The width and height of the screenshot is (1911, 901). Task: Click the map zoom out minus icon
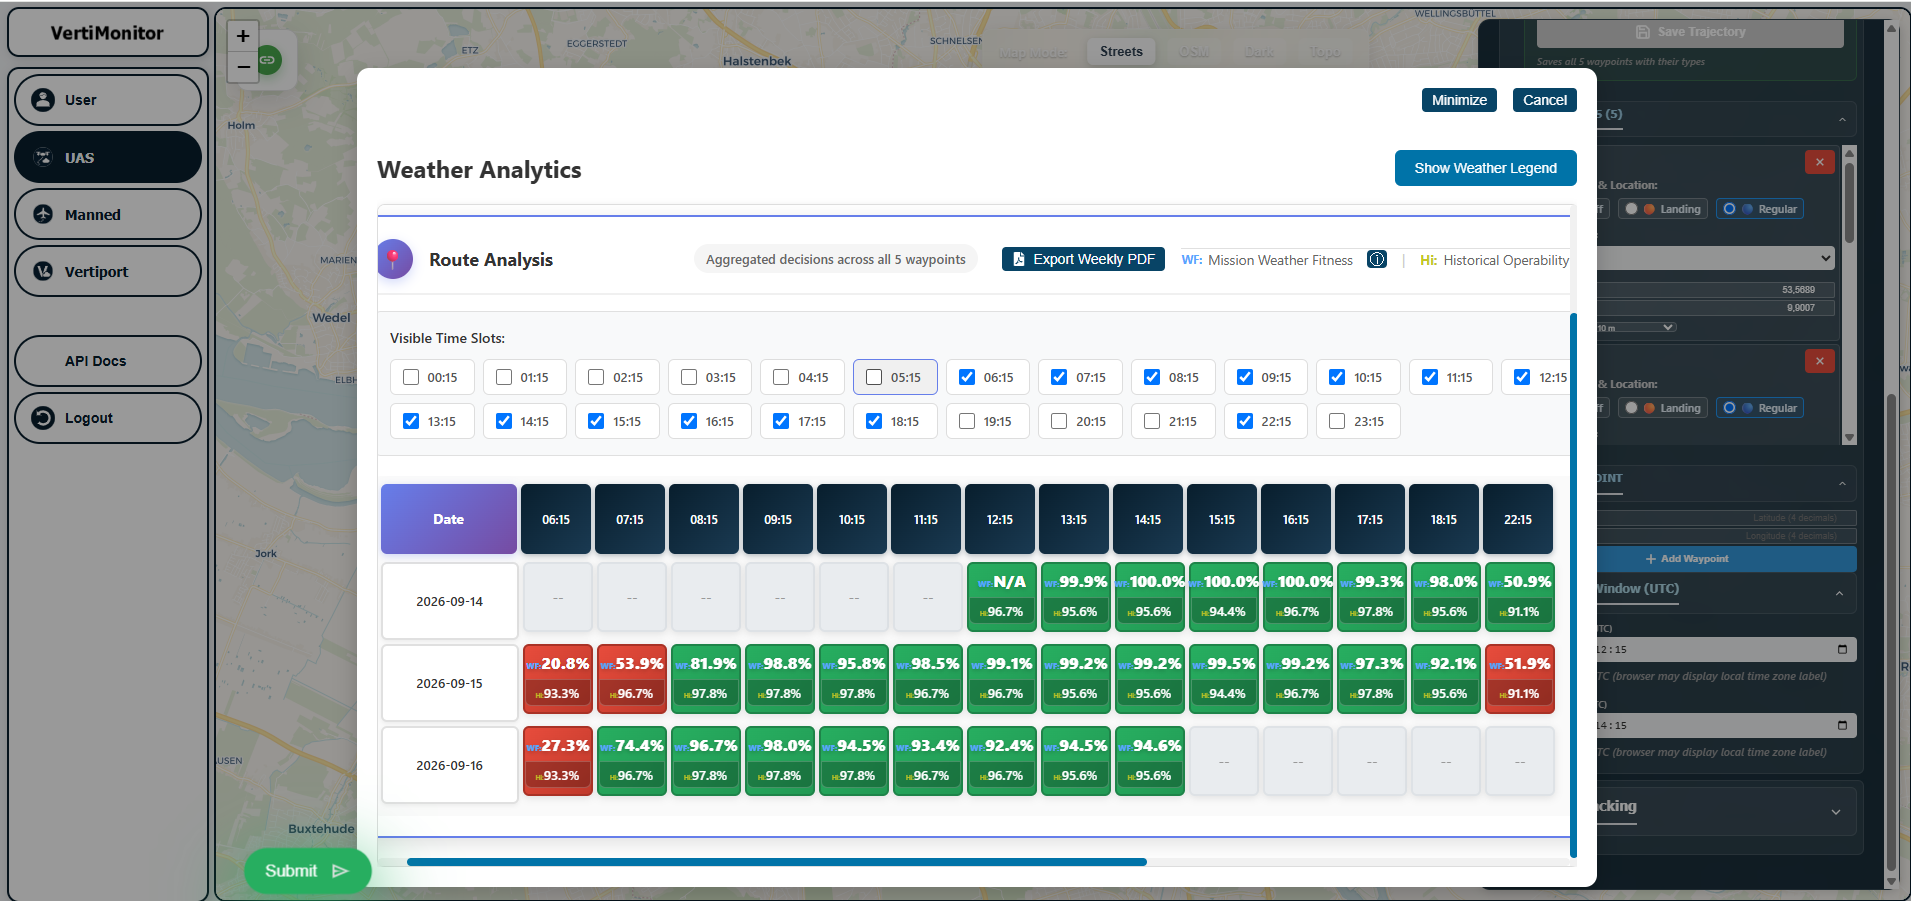tap(243, 68)
